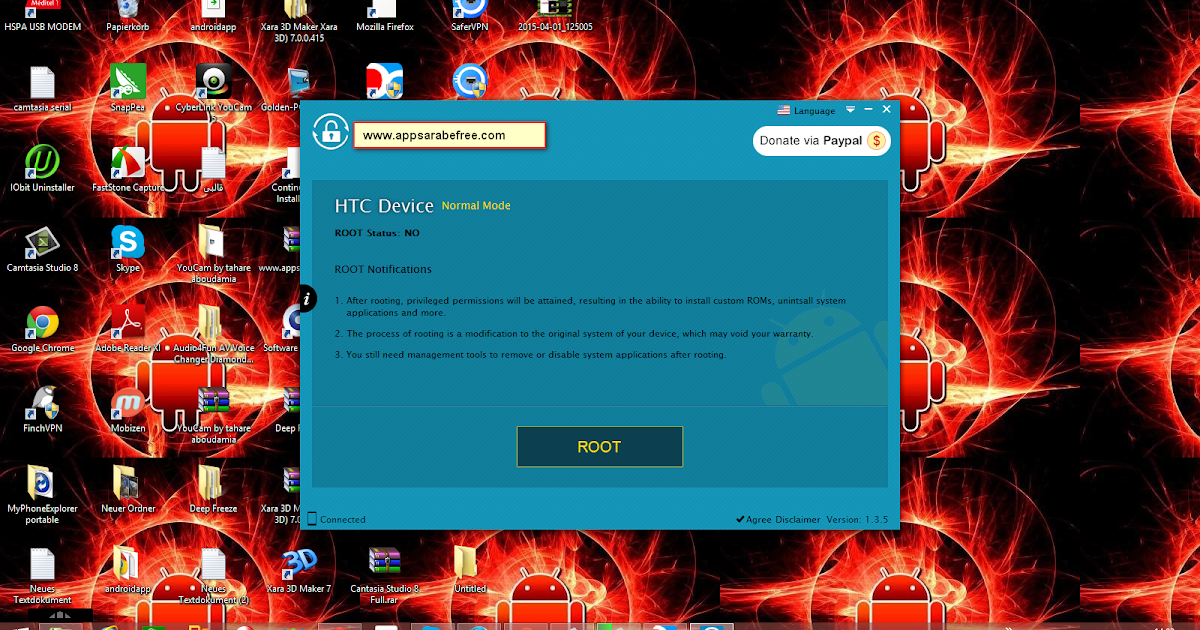Select the YouCam by tahare aboudamia folder
Image resolution: width=1200 pixels, height=630 pixels.
[x=214, y=255]
